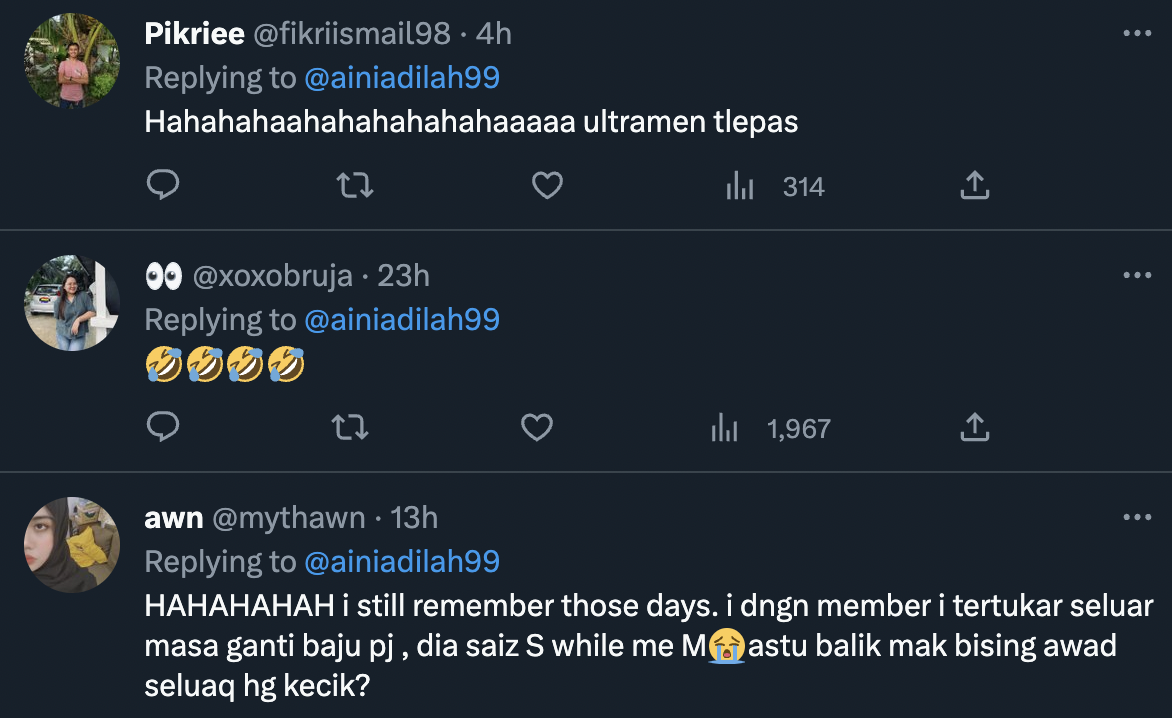Open the 13h timestamp on awn's tweet
Screen dimensions: 1172x718
point(414,517)
